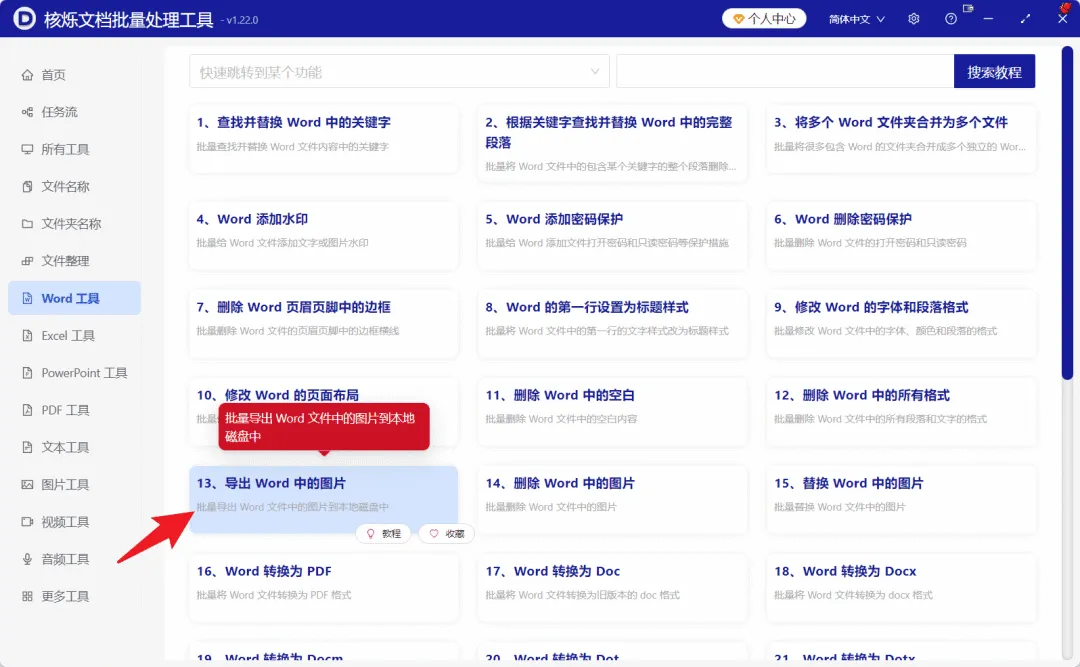This screenshot has height=667, width=1080.
Task: Click the organize icon beside 文件整理
Action: [27, 261]
